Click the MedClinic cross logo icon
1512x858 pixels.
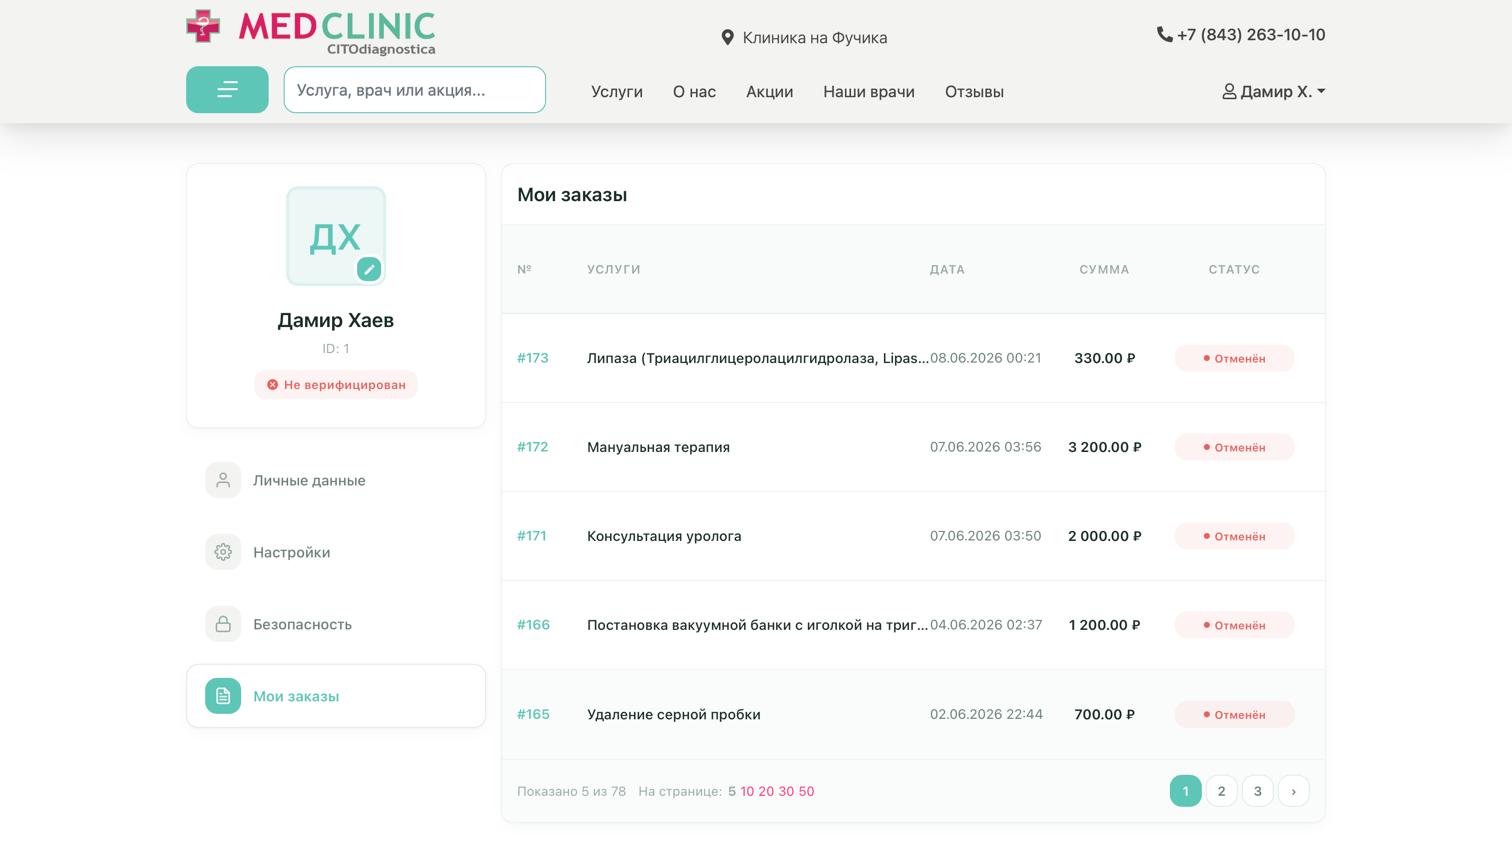[203, 26]
